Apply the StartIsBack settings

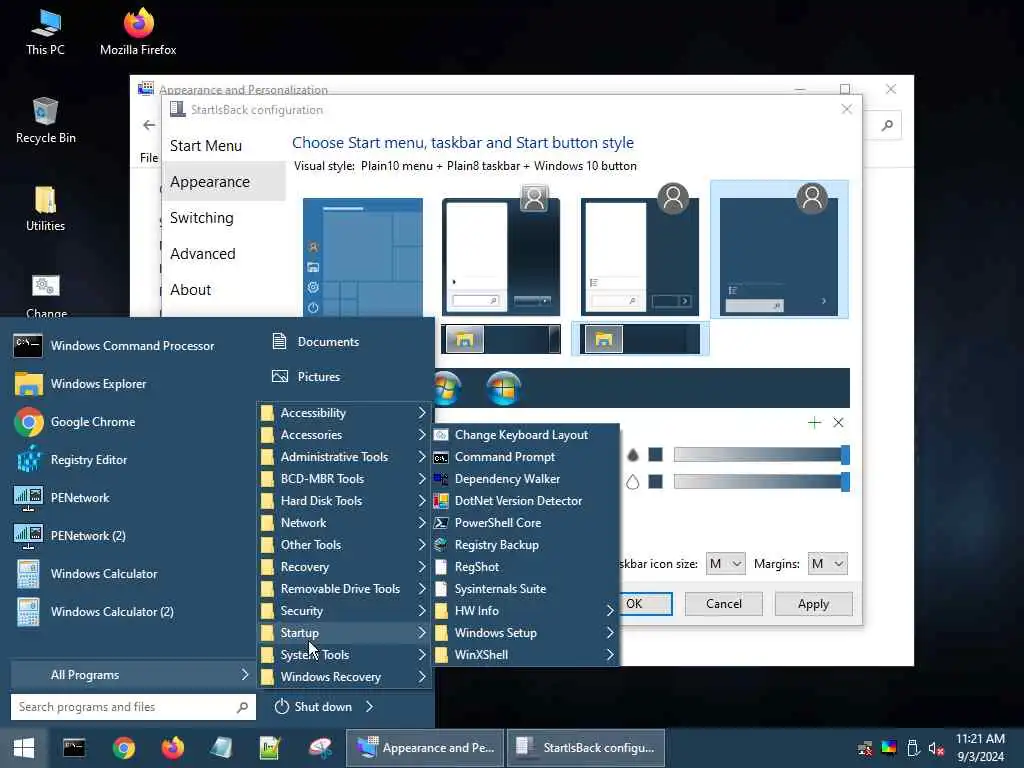tap(813, 604)
